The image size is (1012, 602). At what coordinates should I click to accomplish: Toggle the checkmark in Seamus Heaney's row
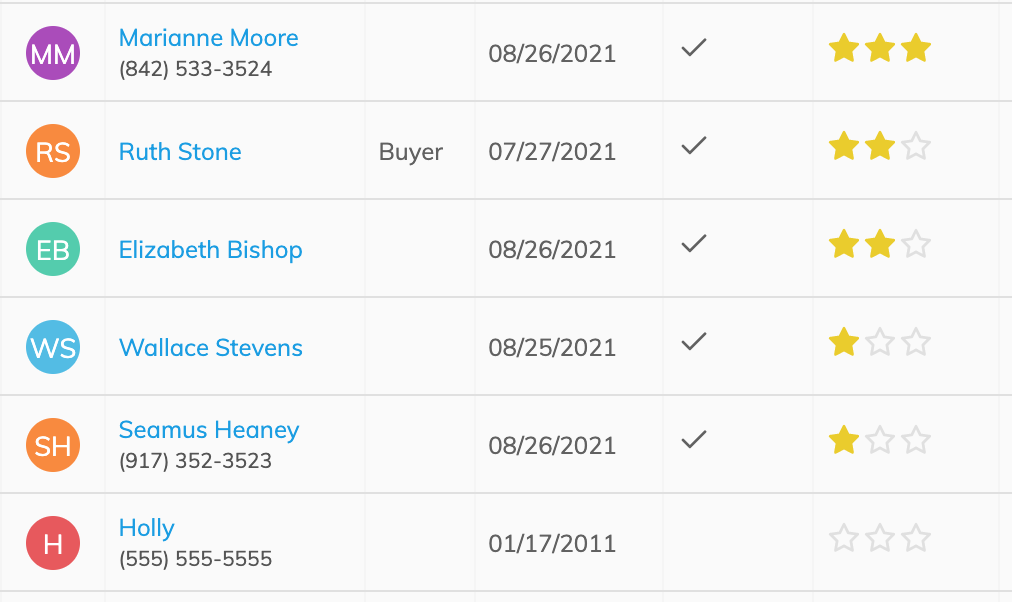pos(694,440)
